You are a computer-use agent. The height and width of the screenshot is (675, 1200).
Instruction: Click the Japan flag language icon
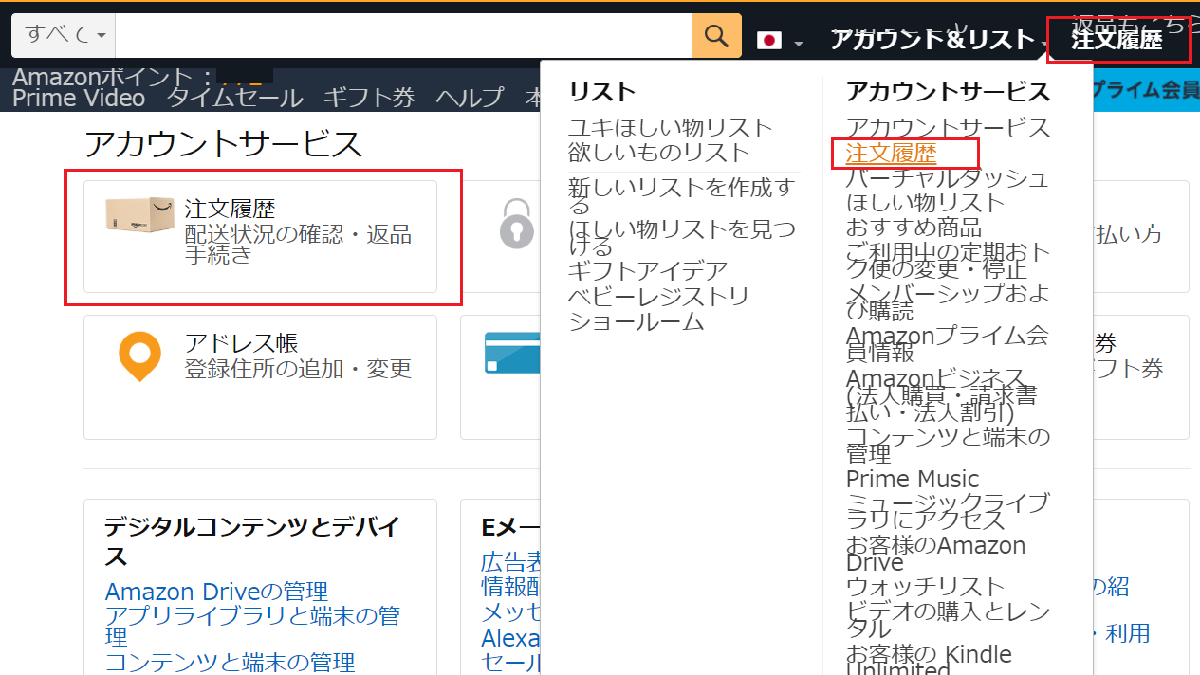tap(769, 40)
